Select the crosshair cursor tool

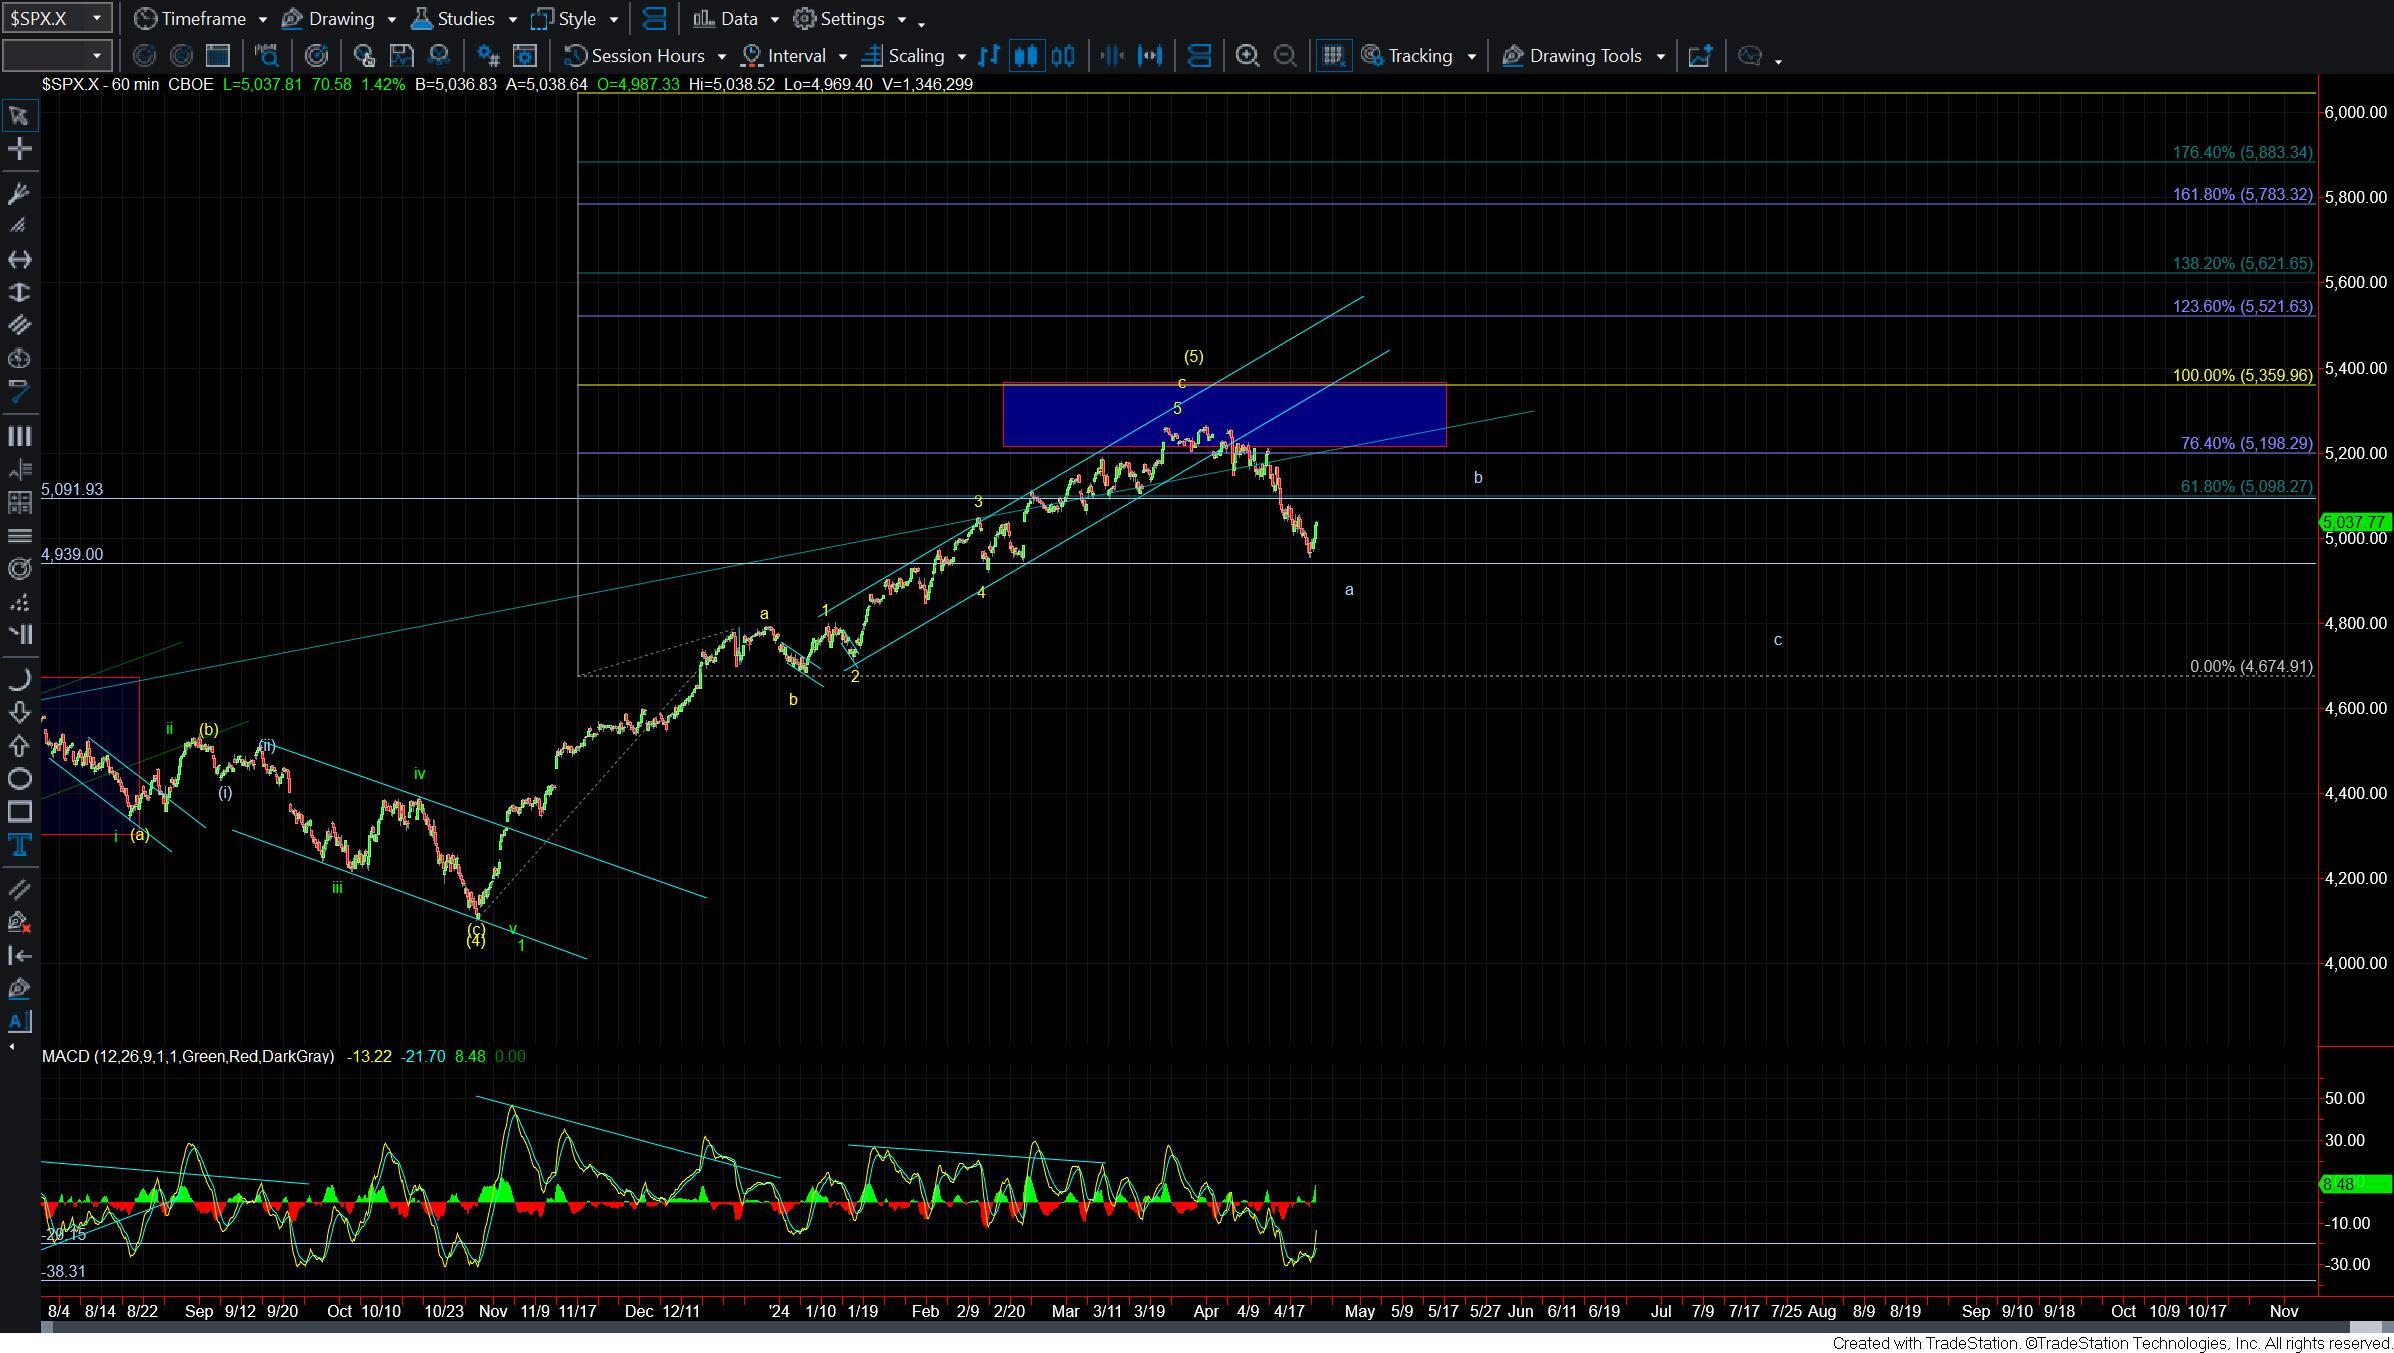pyautogui.click(x=19, y=149)
